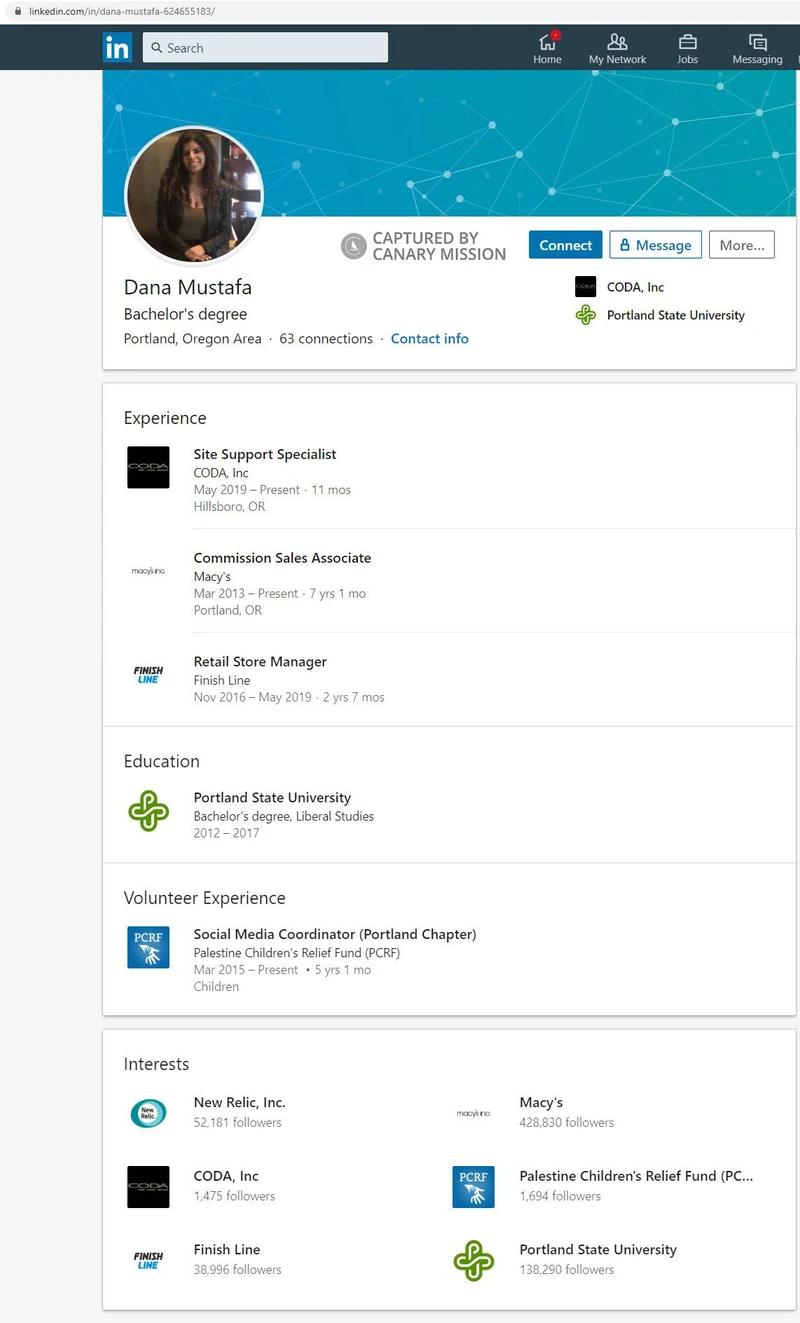Click '138,290 followers' text
This screenshot has height=1323, width=800.
tap(567, 1270)
